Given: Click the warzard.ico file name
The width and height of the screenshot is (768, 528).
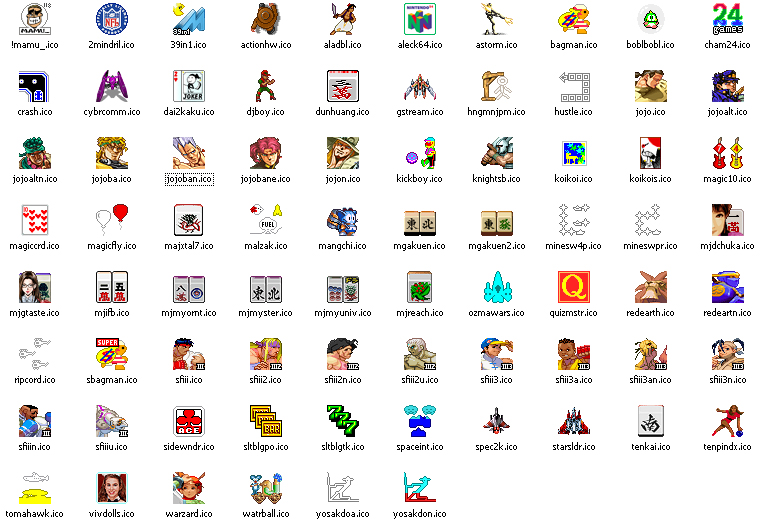Looking at the screenshot, I should [x=189, y=514].
